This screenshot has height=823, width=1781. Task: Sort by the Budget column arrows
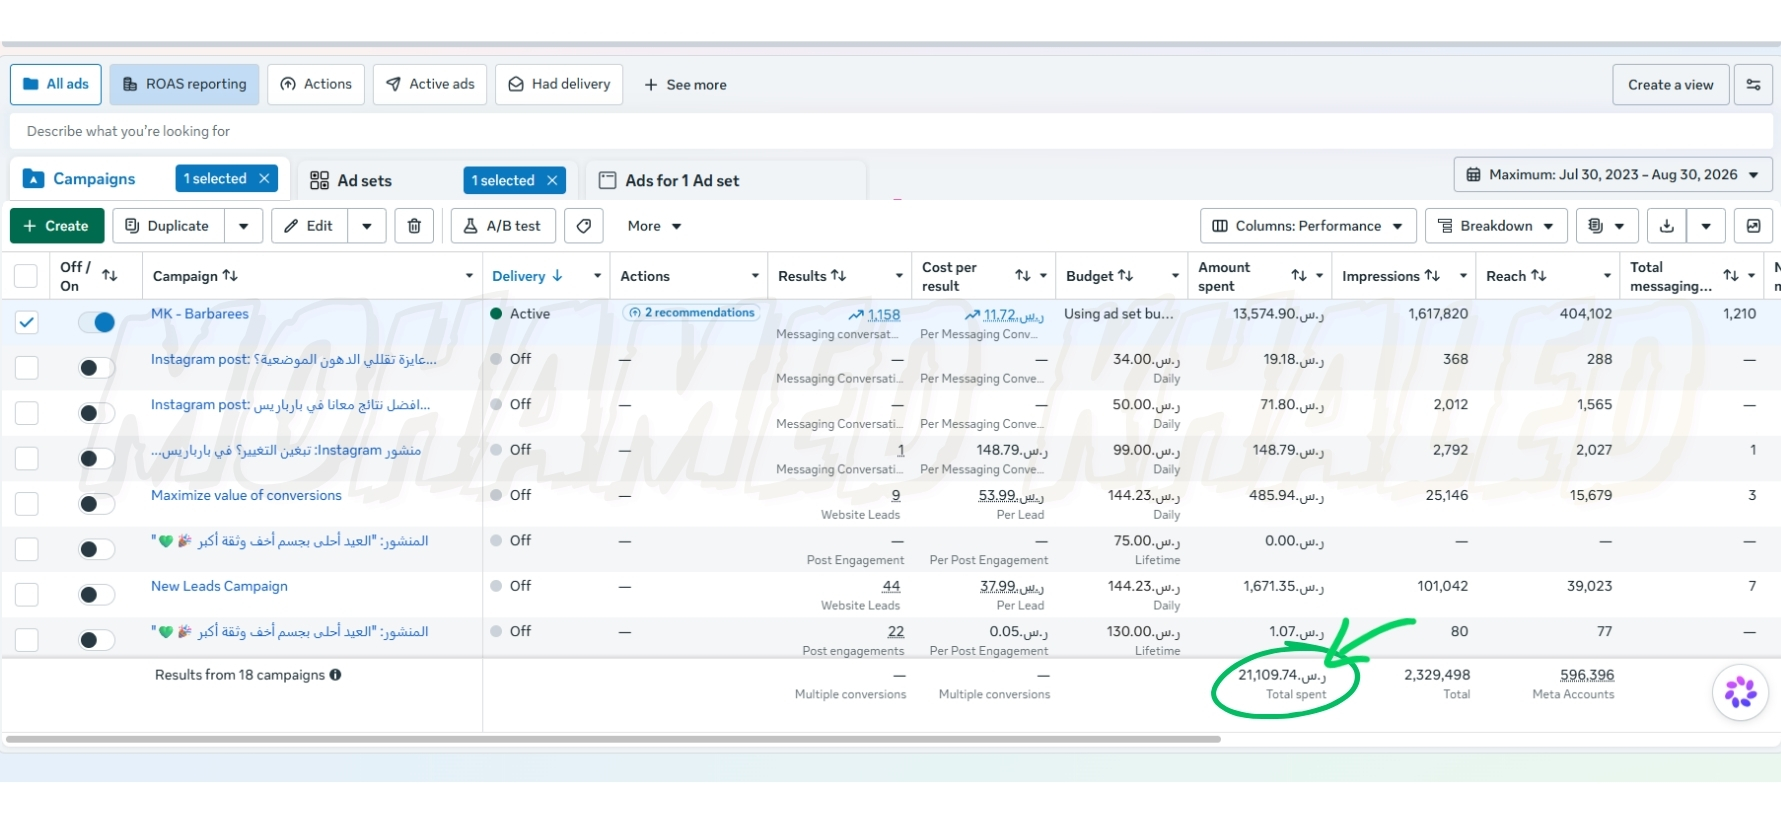point(1125,276)
